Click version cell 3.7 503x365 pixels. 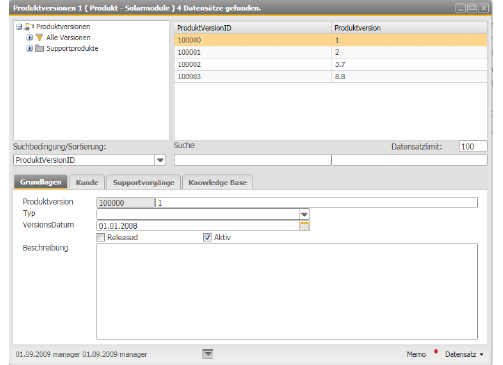pos(409,64)
